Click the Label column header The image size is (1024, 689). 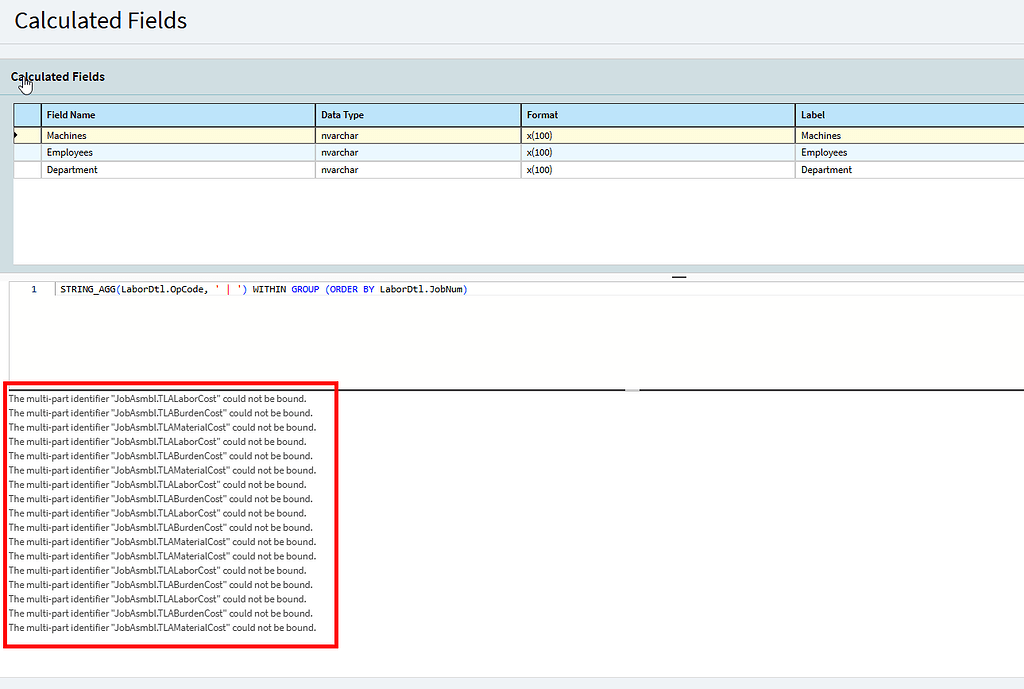click(x=910, y=115)
